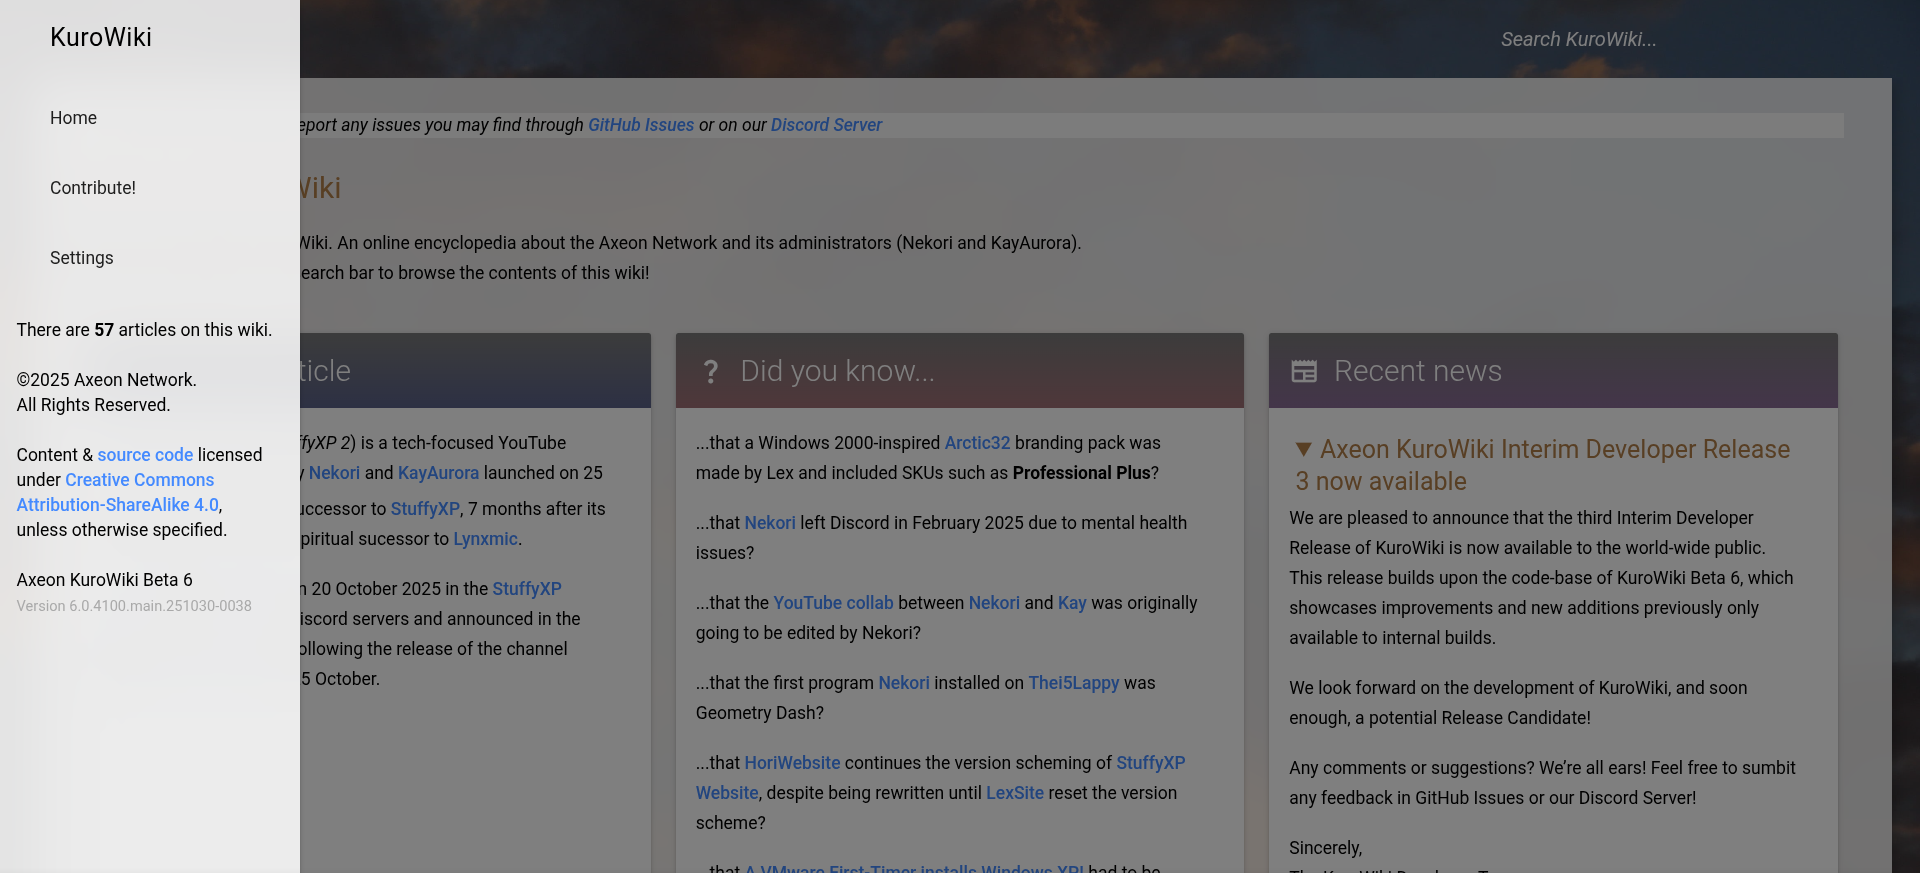Open the Arctic32 article link
The width and height of the screenshot is (1920, 873).
(977, 443)
